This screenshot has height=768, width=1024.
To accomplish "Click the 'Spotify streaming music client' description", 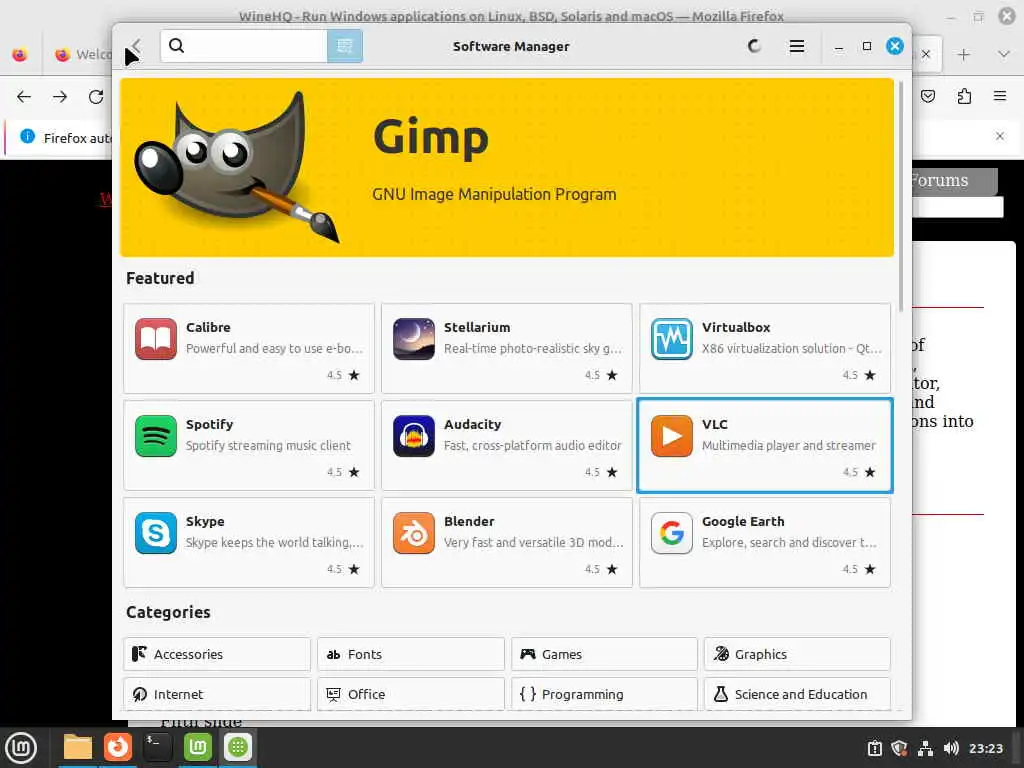I will coord(268,445).
